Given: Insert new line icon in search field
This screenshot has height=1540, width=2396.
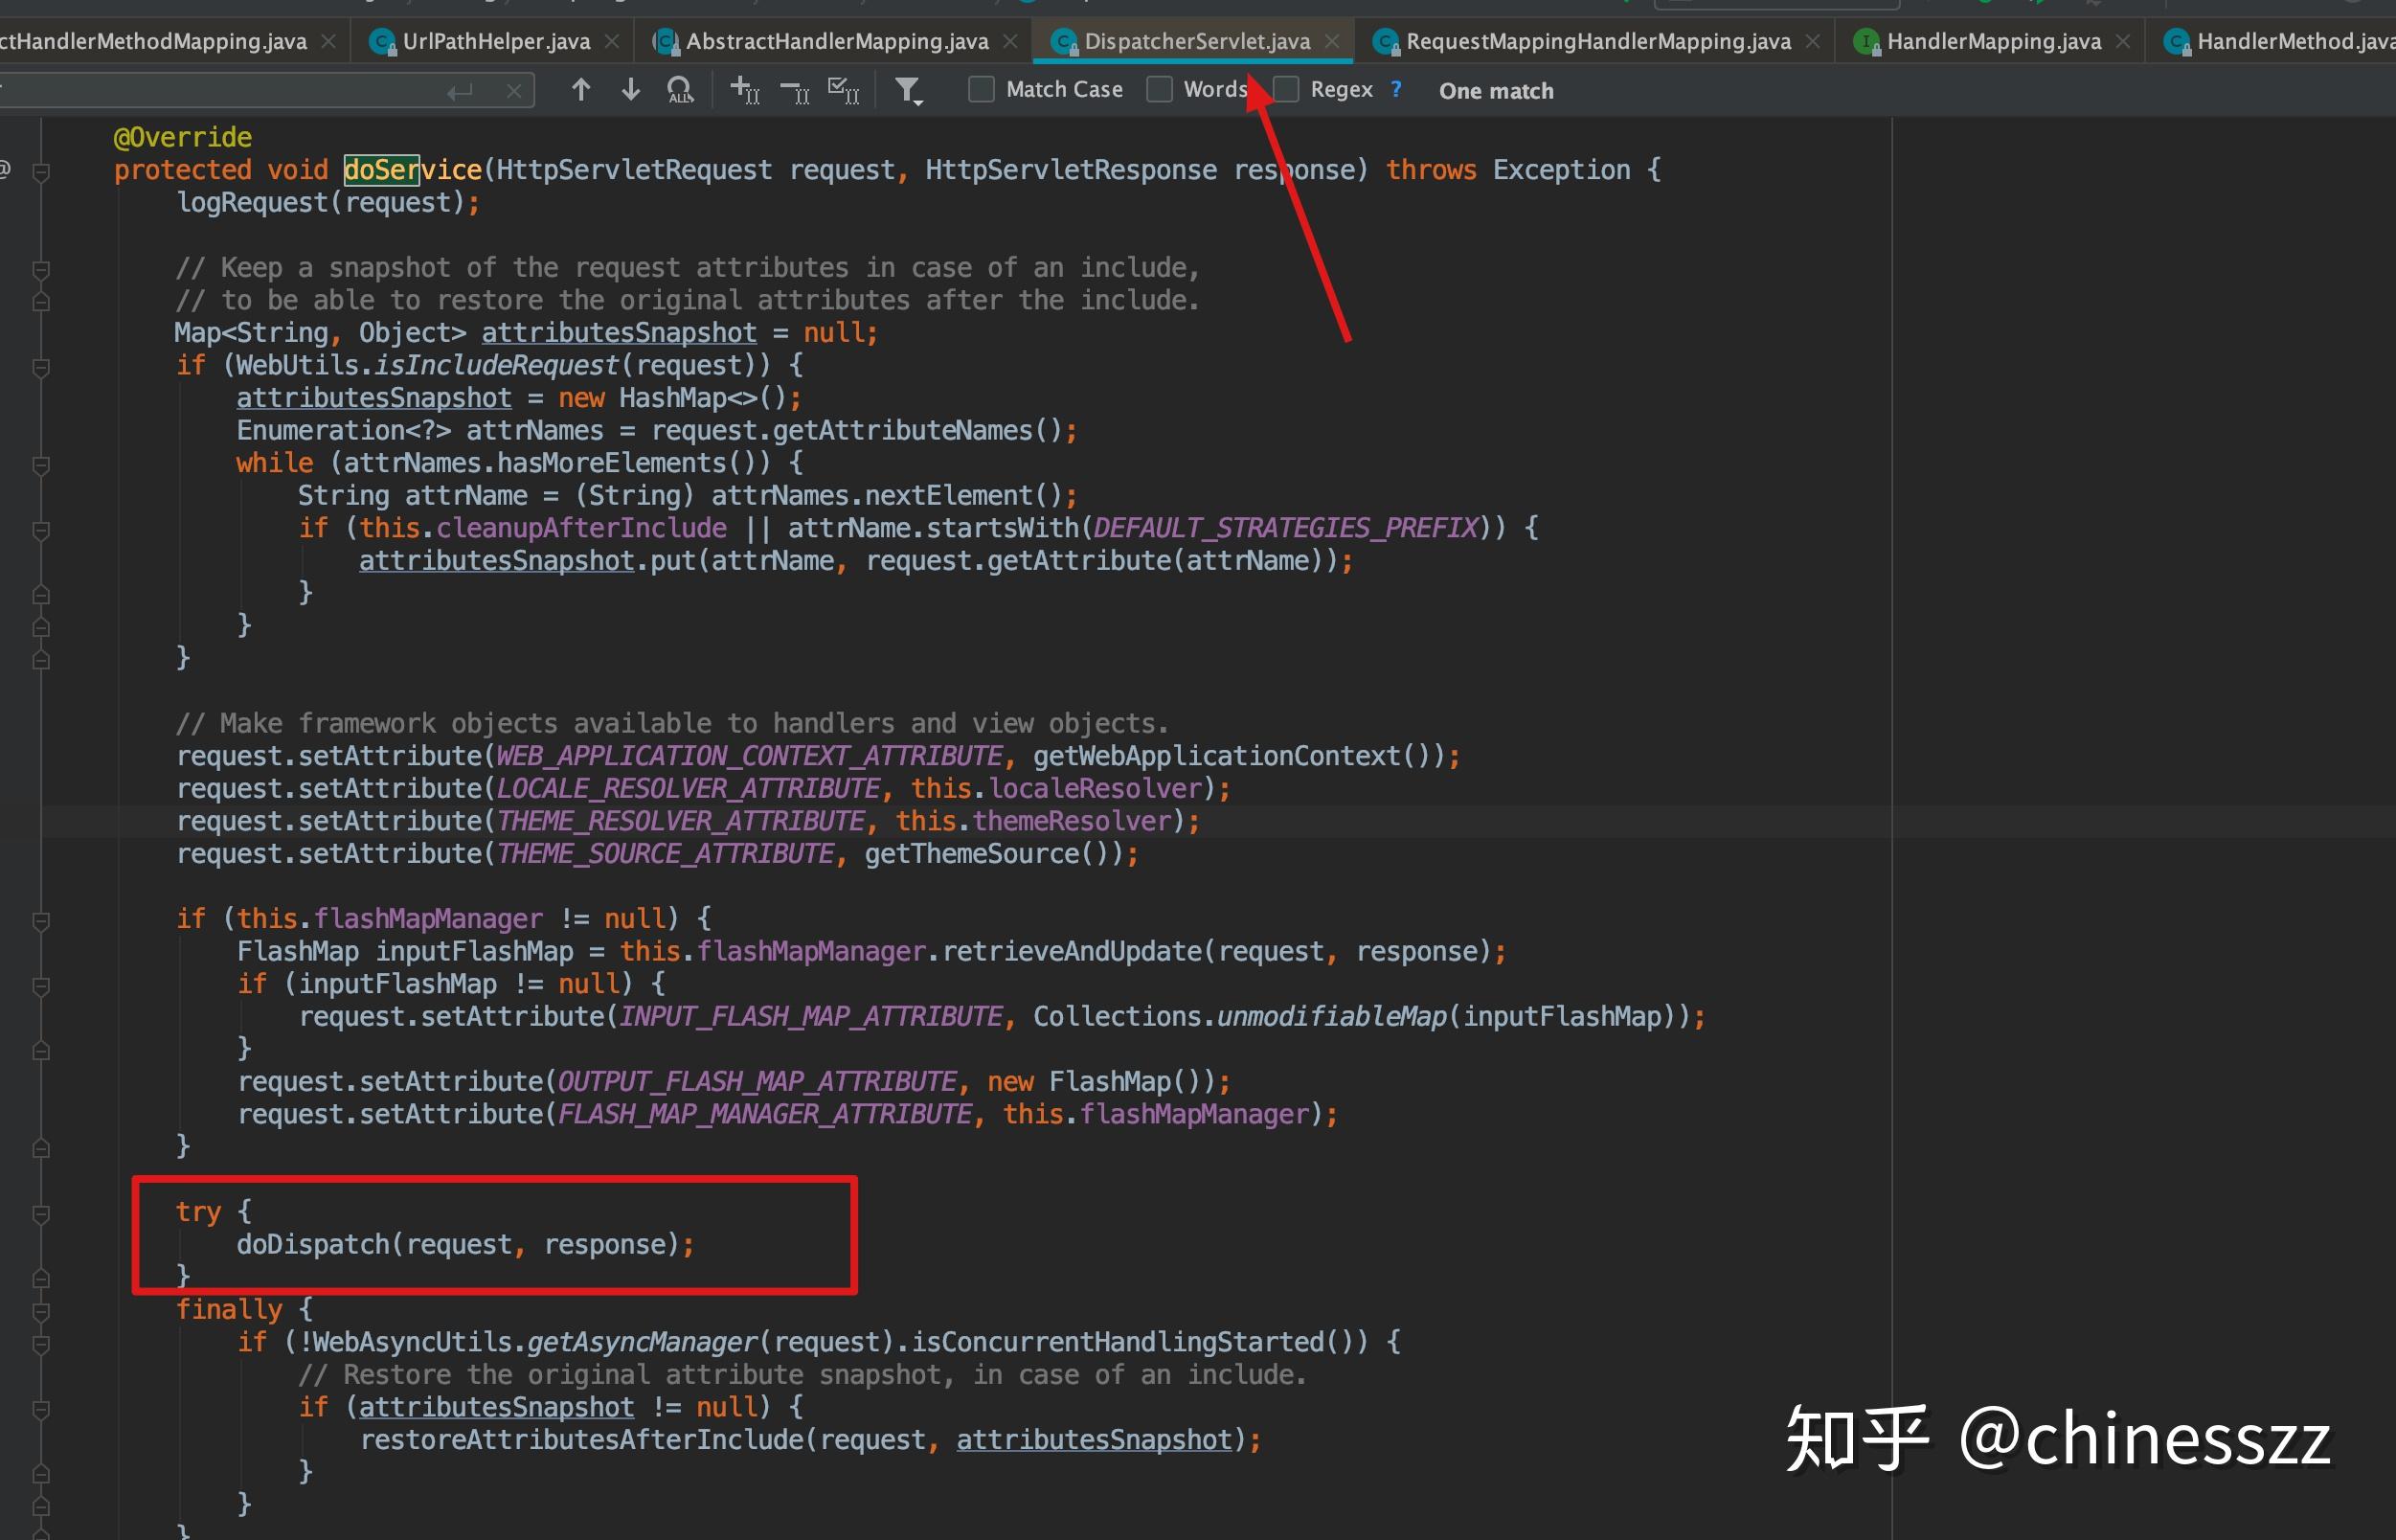Looking at the screenshot, I should 460,92.
